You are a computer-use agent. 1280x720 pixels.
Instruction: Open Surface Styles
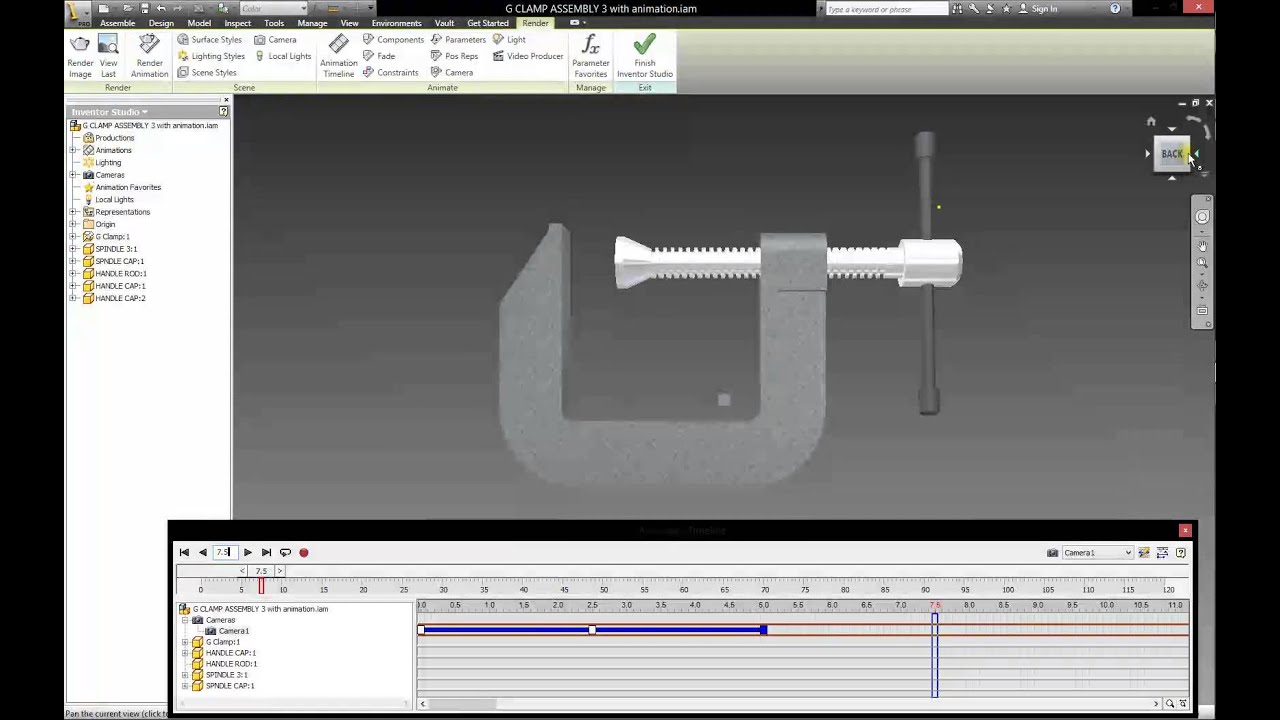click(209, 40)
